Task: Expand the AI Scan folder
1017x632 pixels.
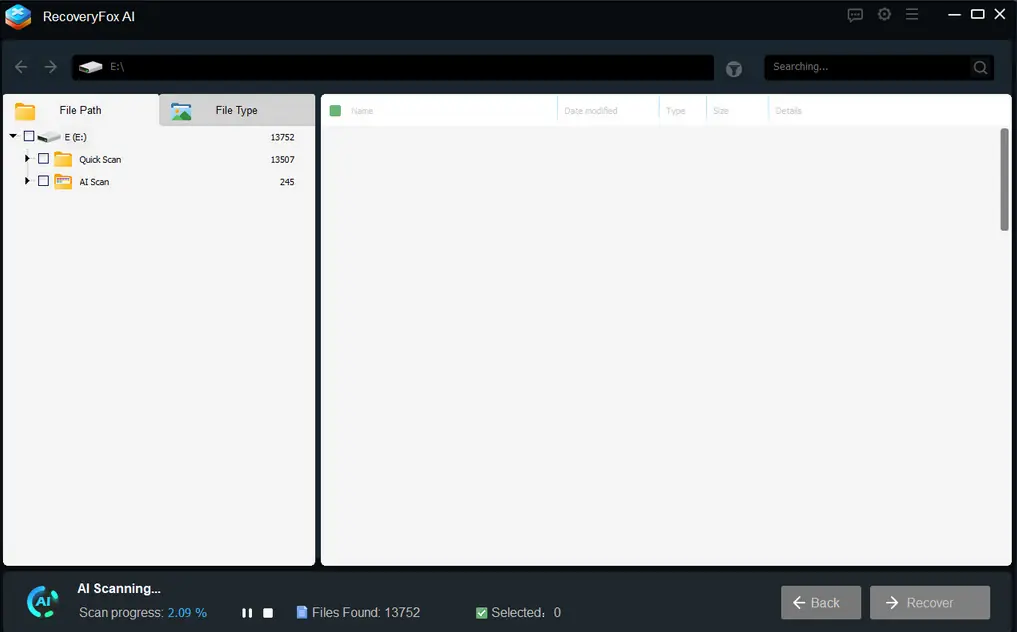Action: tap(27, 181)
